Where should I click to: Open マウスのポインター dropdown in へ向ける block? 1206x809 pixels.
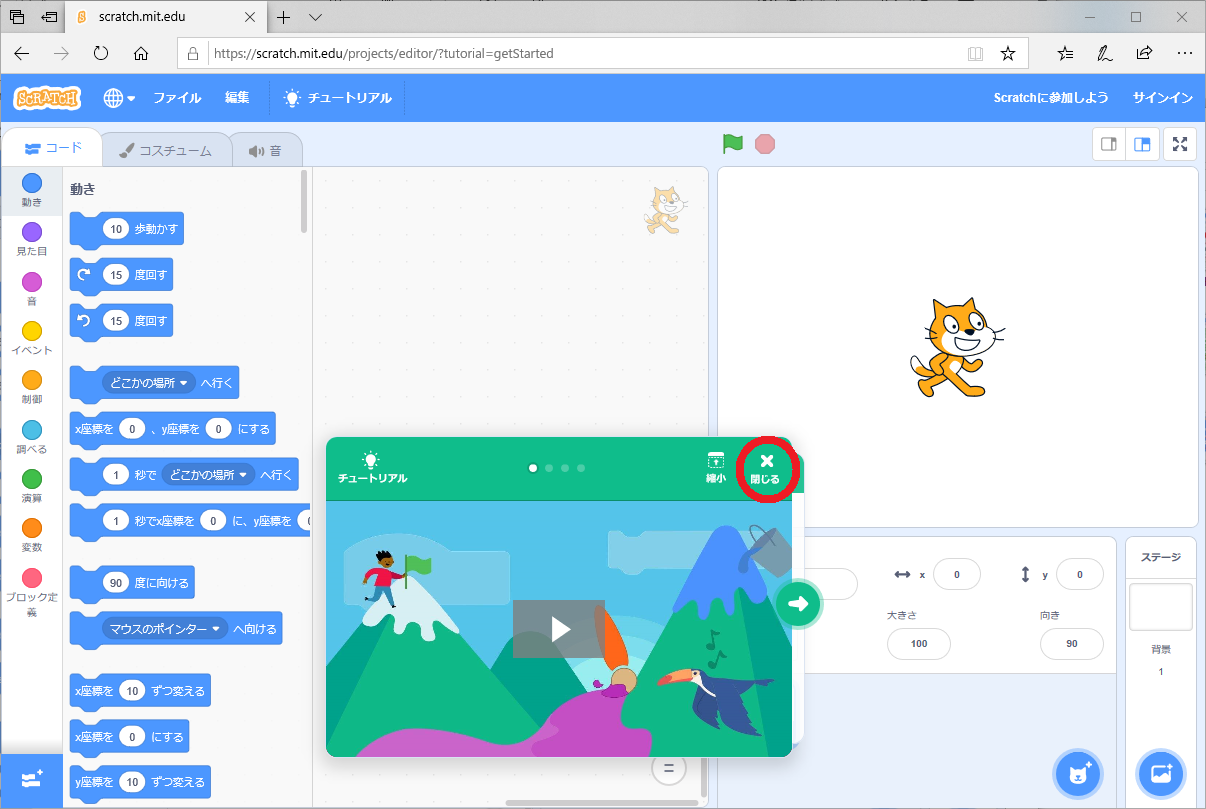(x=165, y=629)
